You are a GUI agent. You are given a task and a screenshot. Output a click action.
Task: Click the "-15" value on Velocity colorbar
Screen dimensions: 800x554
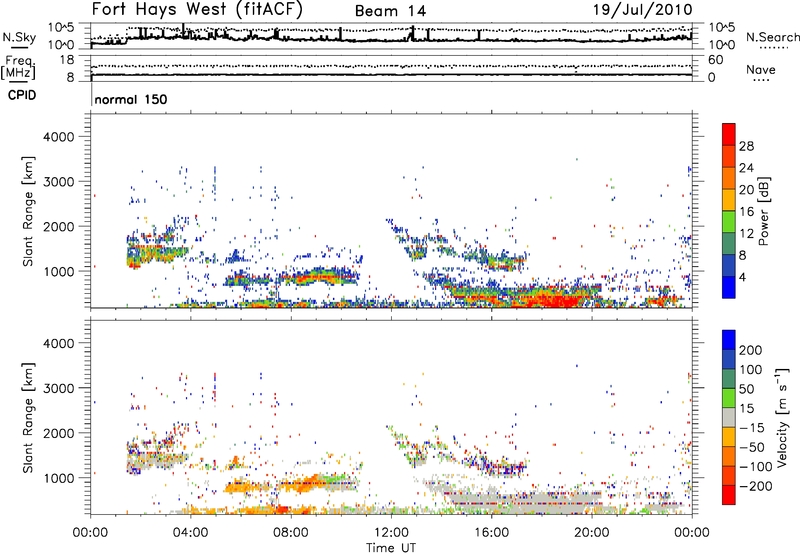tap(752, 428)
